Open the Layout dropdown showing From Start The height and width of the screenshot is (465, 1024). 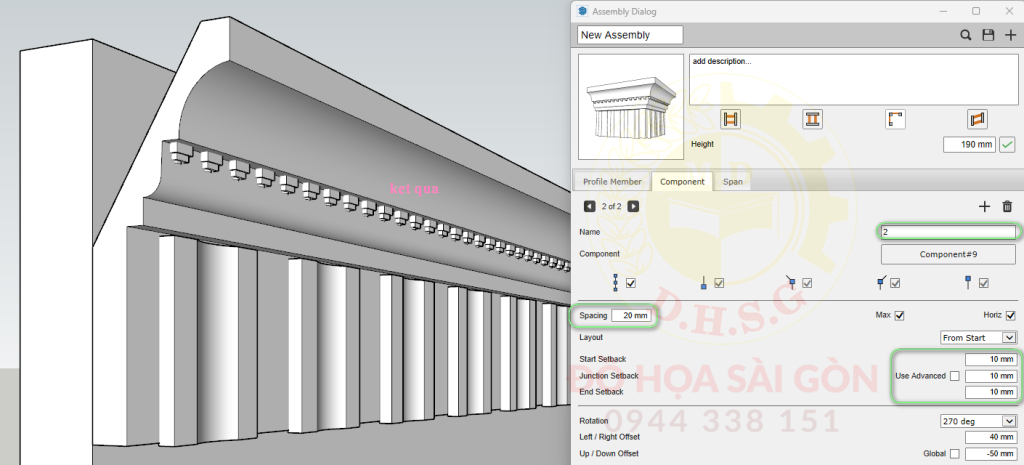coord(978,338)
